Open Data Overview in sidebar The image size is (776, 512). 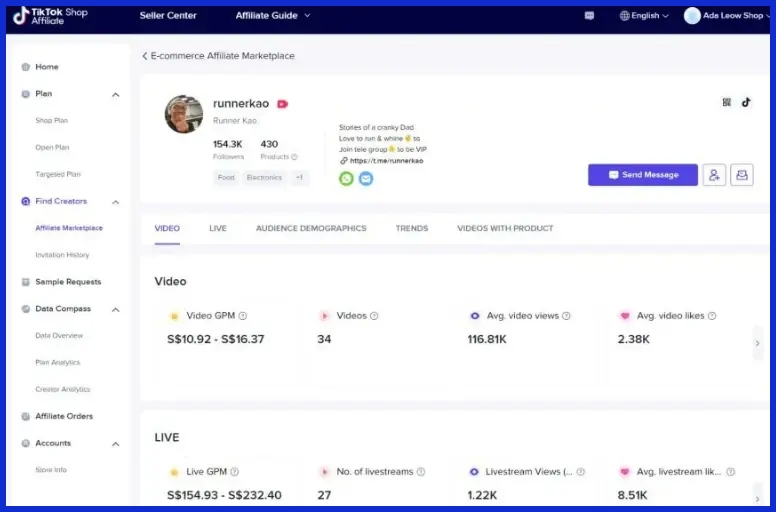[59, 335]
